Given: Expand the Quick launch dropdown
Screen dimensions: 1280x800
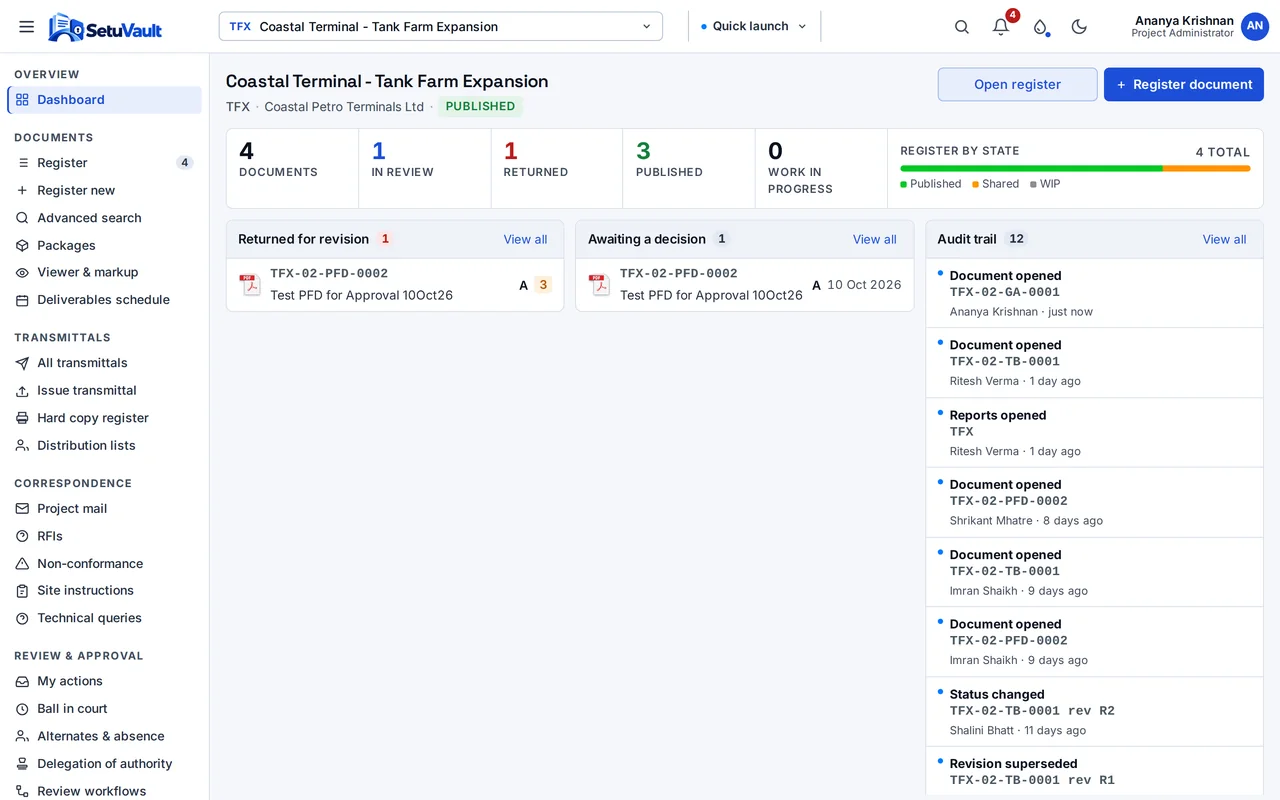Looking at the screenshot, I should pyautogui.click(x=754, y=27).
